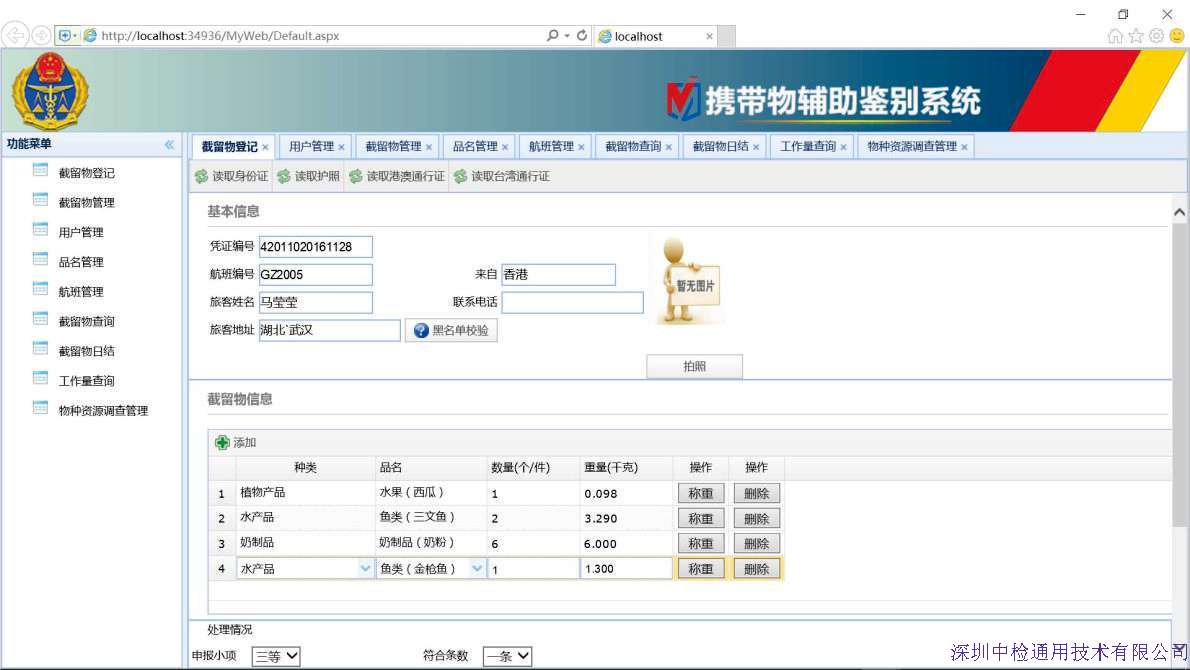Click the 旅客姓名 input field
Viewport: 1190px width, 670px height.
[316, 303]
